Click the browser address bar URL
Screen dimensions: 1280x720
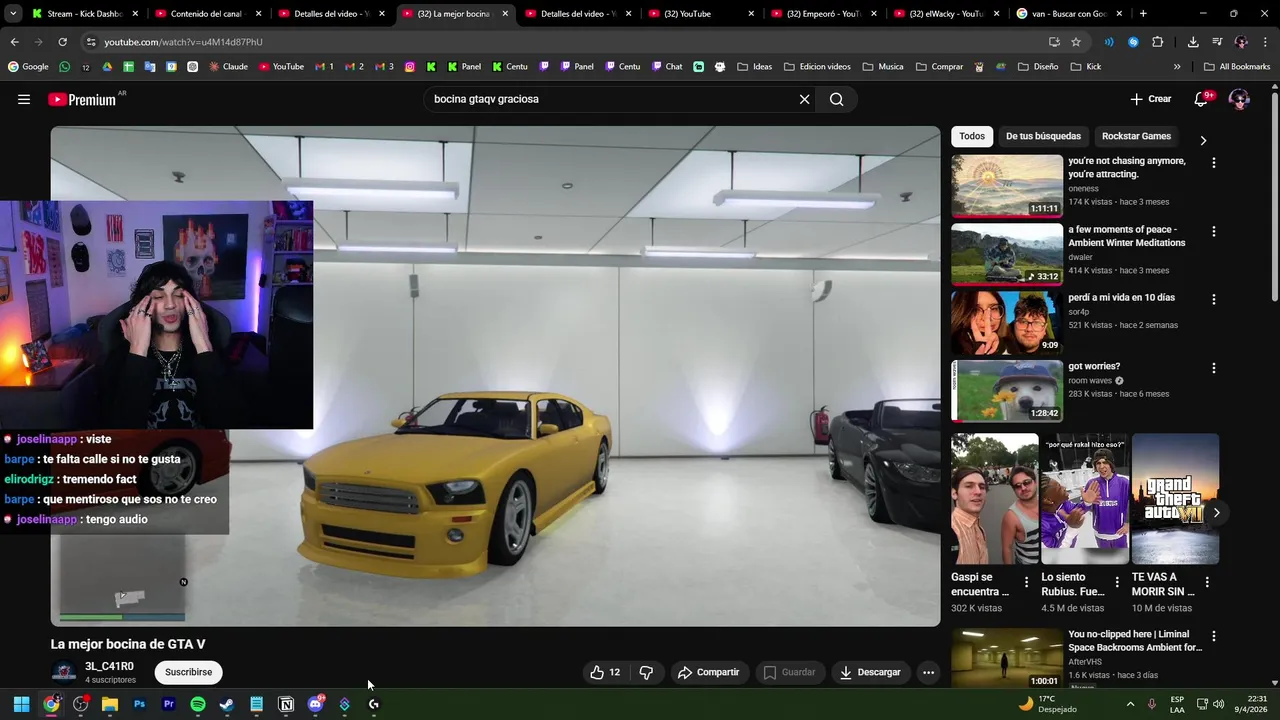[183, 42]
